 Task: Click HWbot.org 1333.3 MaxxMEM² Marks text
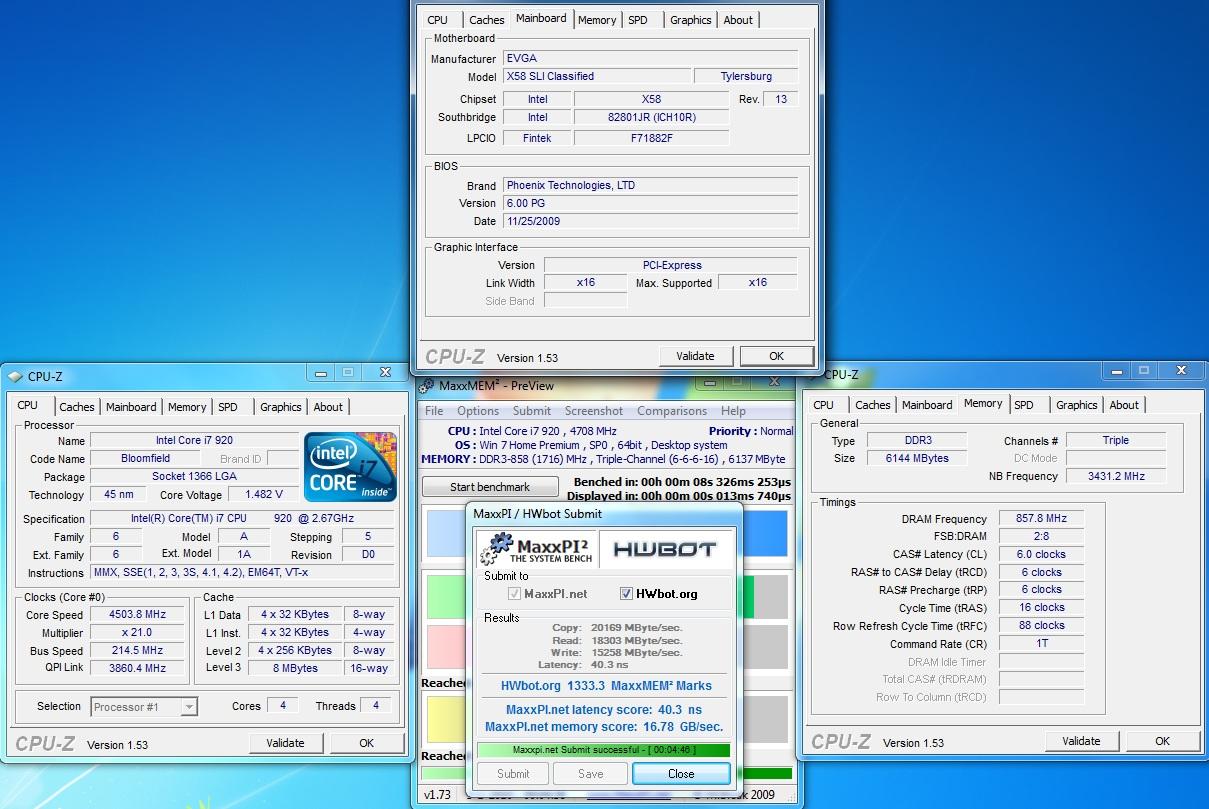pos(606,686)
